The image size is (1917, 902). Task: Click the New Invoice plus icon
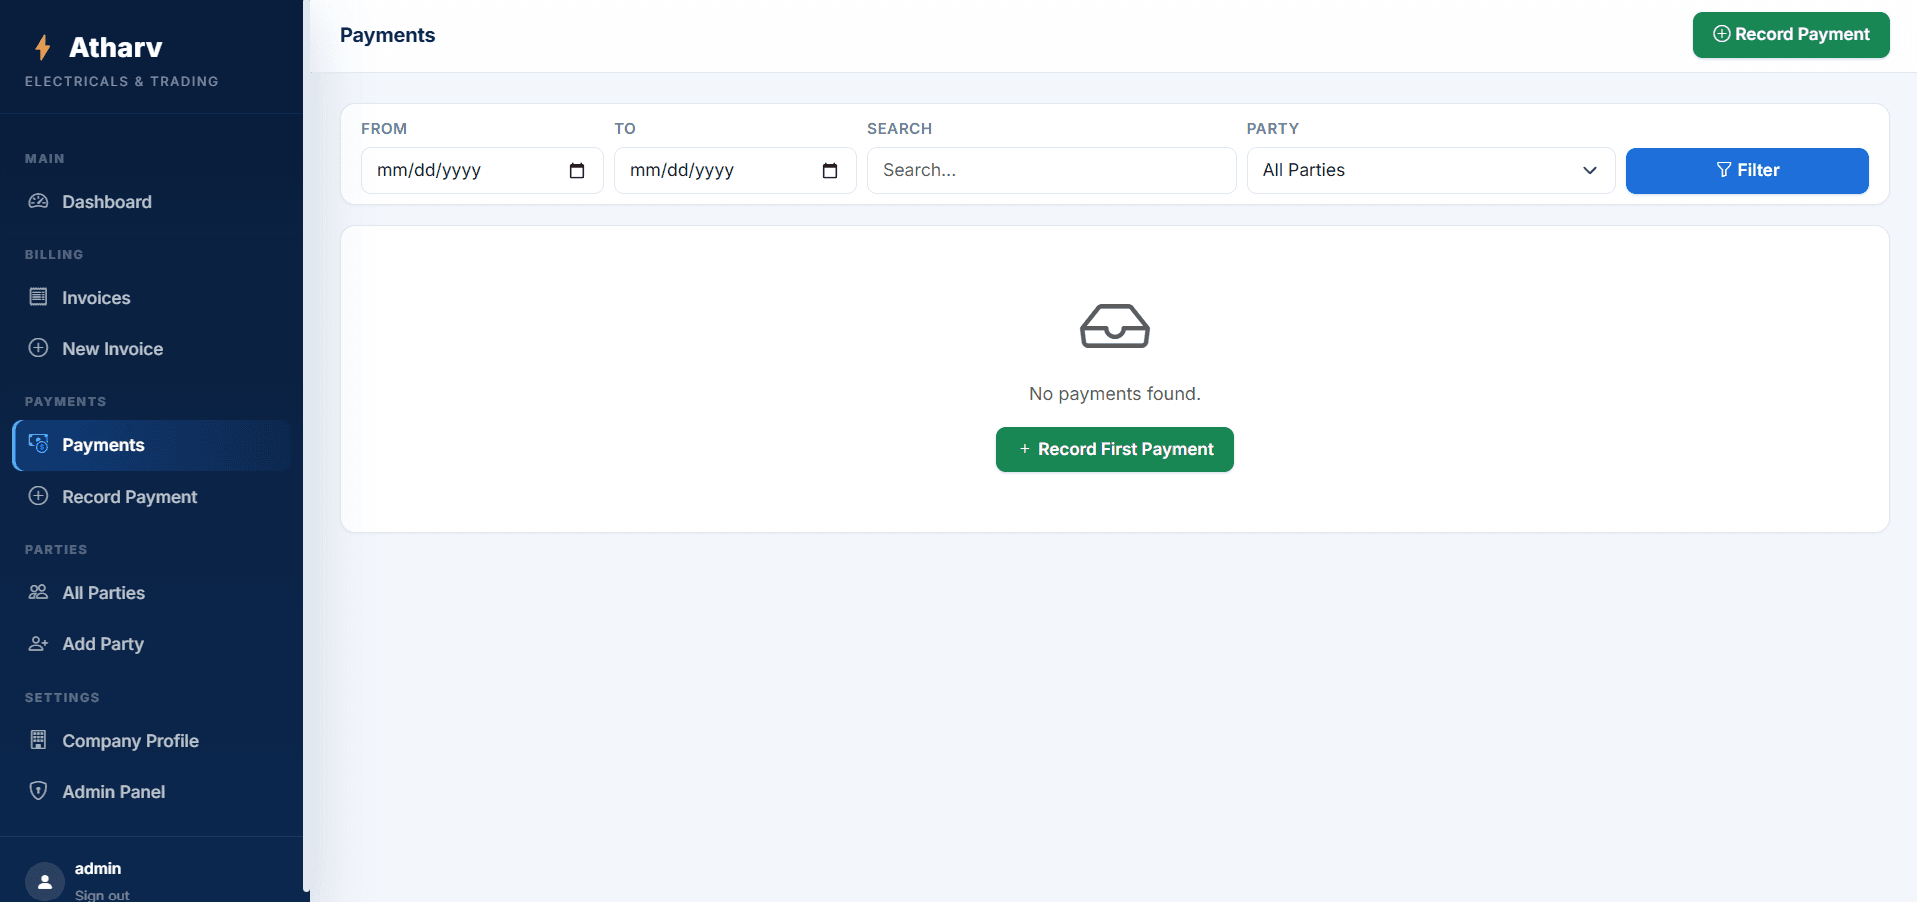38,348
